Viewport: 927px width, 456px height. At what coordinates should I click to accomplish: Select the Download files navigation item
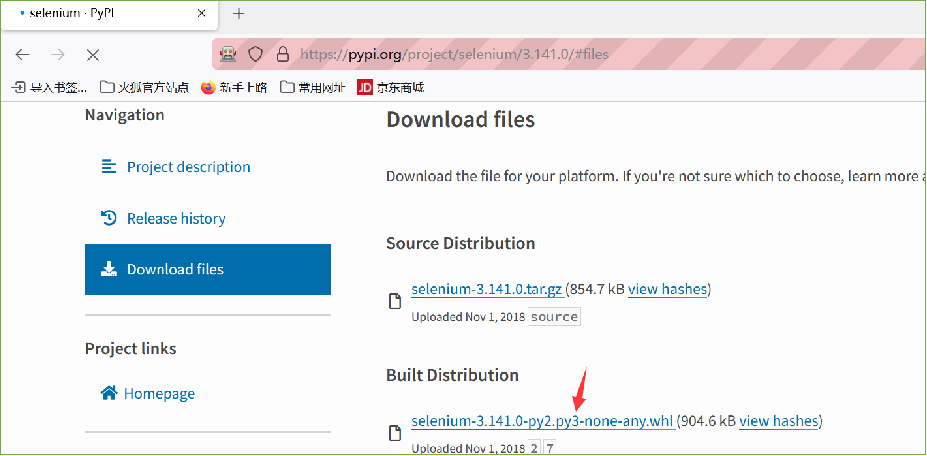208,270
